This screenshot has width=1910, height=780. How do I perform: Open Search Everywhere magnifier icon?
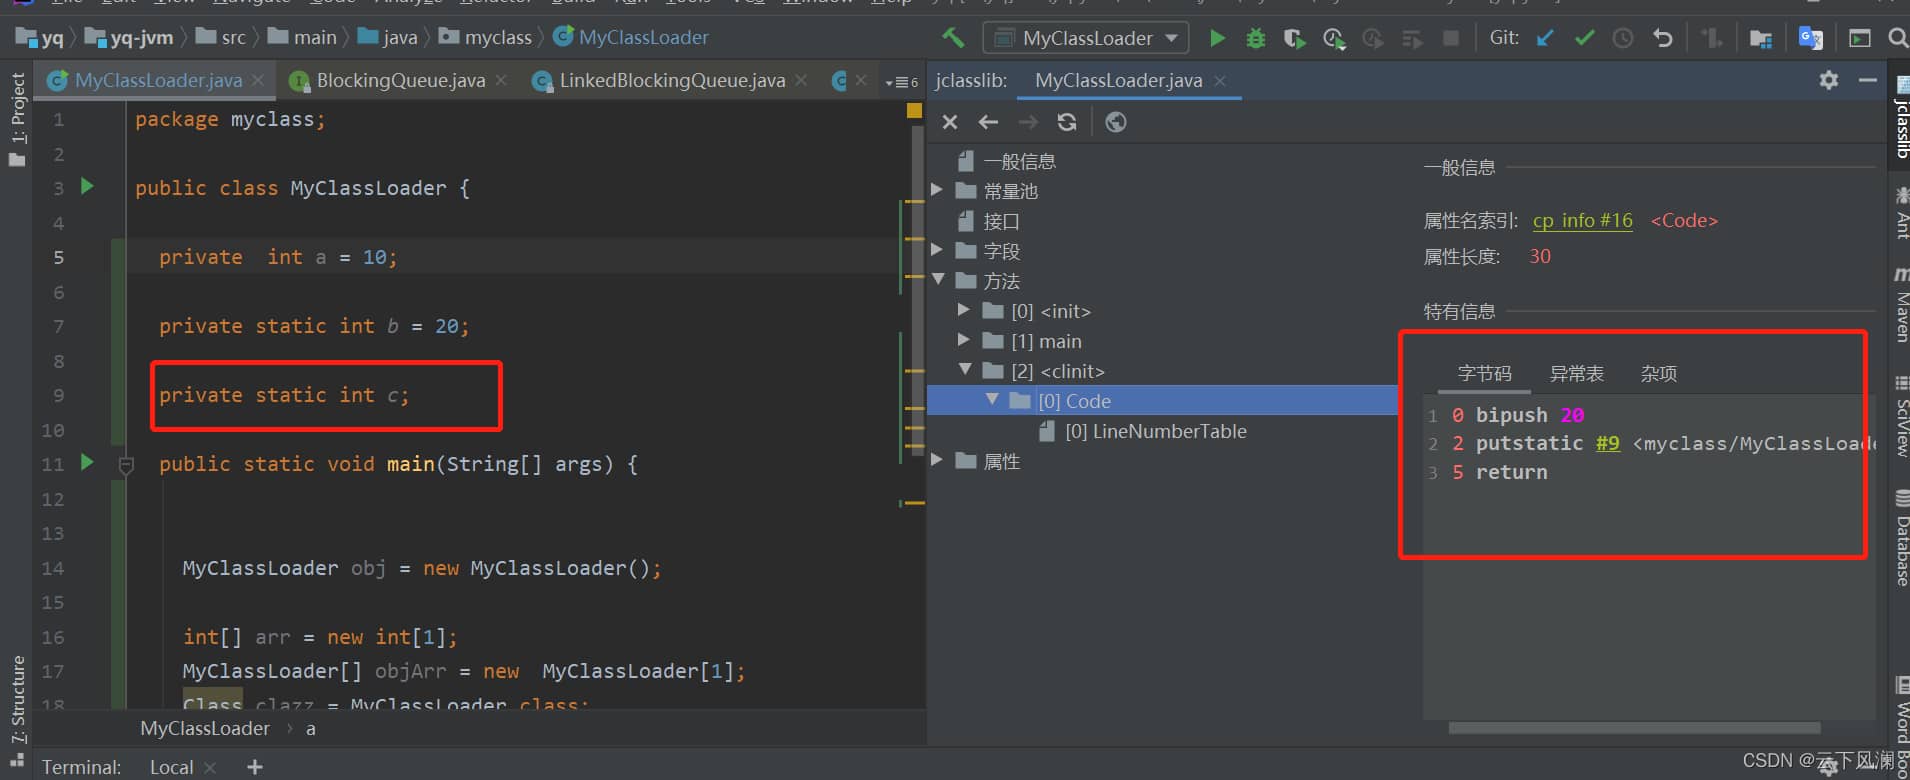tap(1897, 38)
